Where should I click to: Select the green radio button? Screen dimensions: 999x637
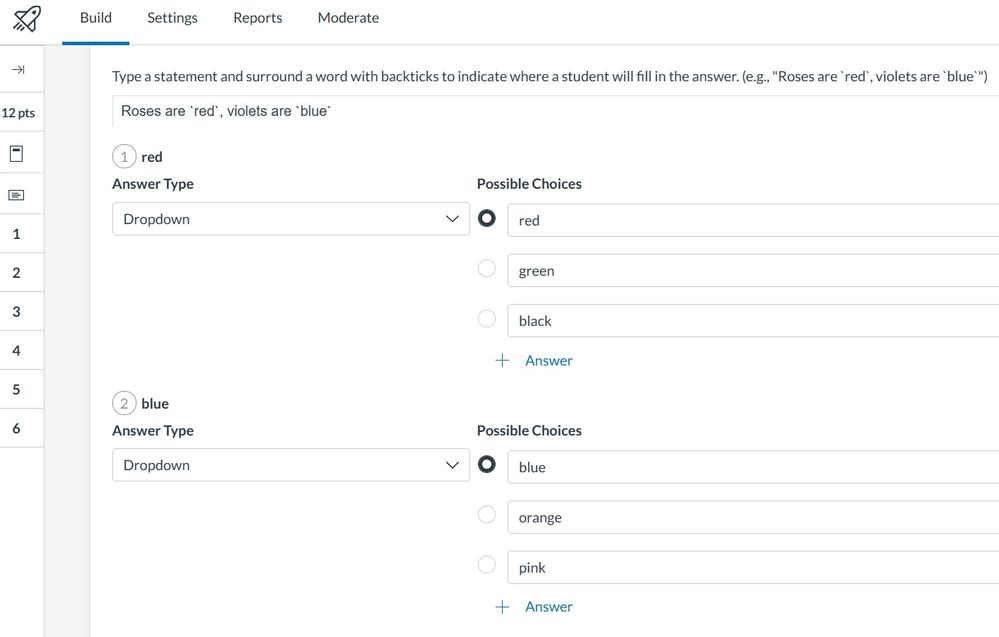point(487,269)
